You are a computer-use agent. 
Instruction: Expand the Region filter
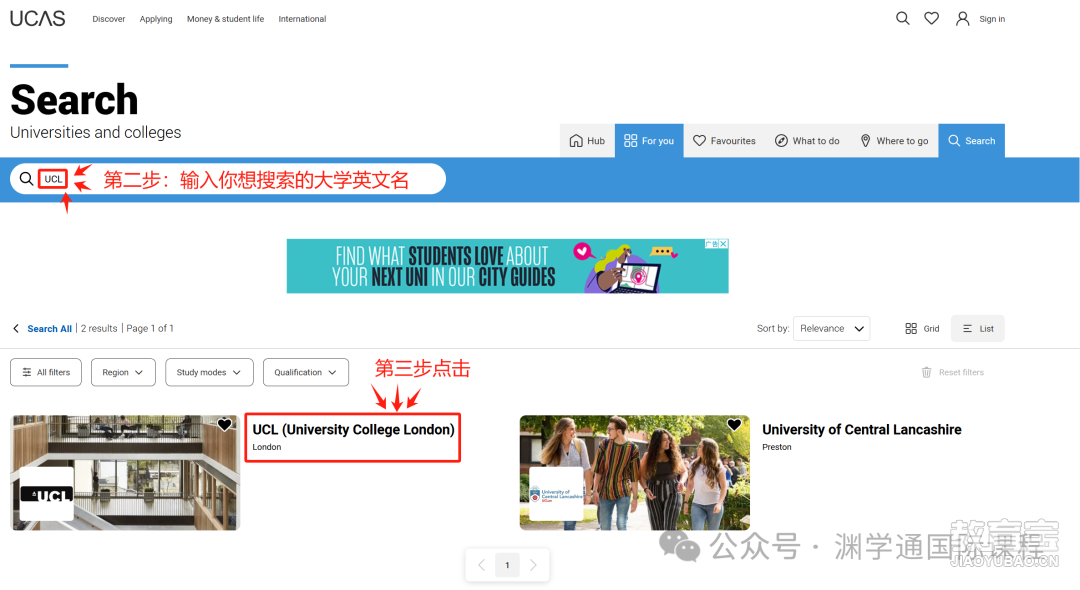click(123, 372)
